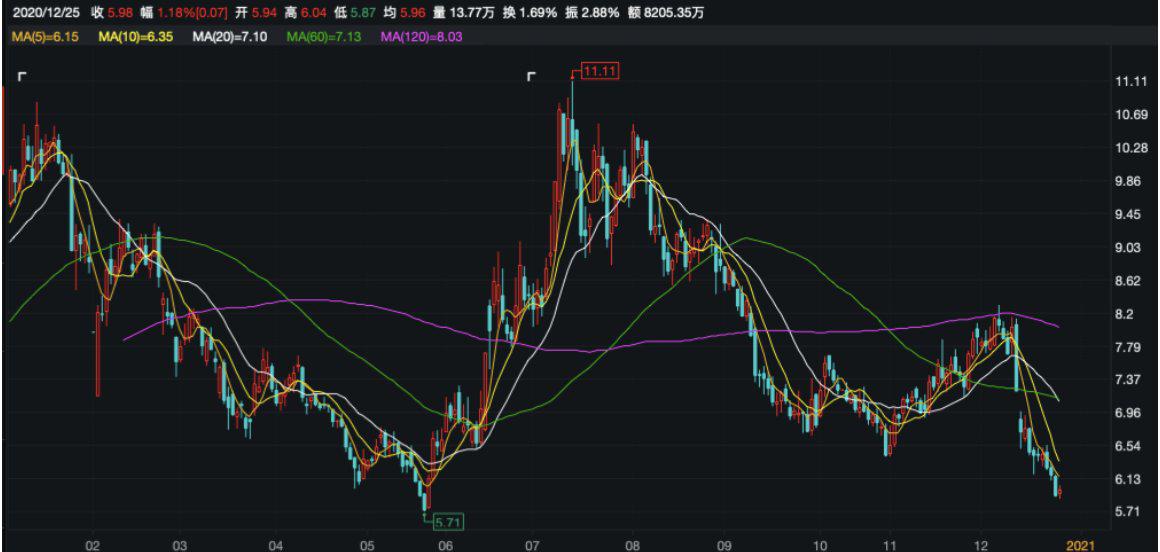Click the change value 1.18%[0.07]
1160x552 pixels.
(x=192, y=13)
